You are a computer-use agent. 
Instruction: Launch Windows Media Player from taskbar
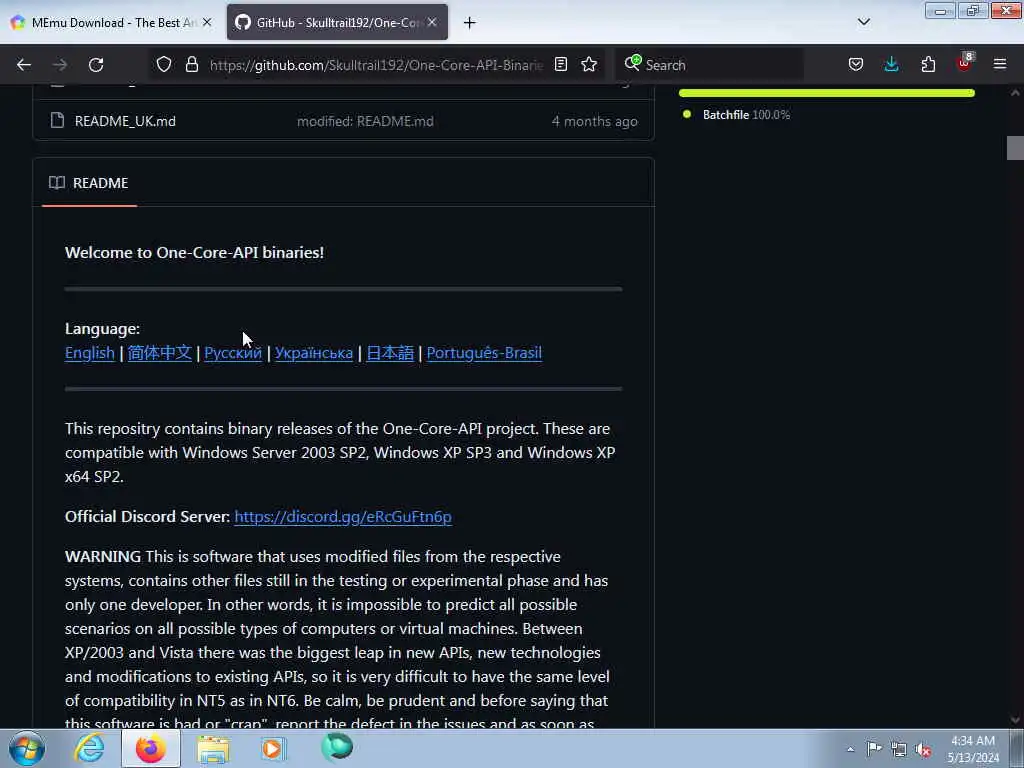273,748
